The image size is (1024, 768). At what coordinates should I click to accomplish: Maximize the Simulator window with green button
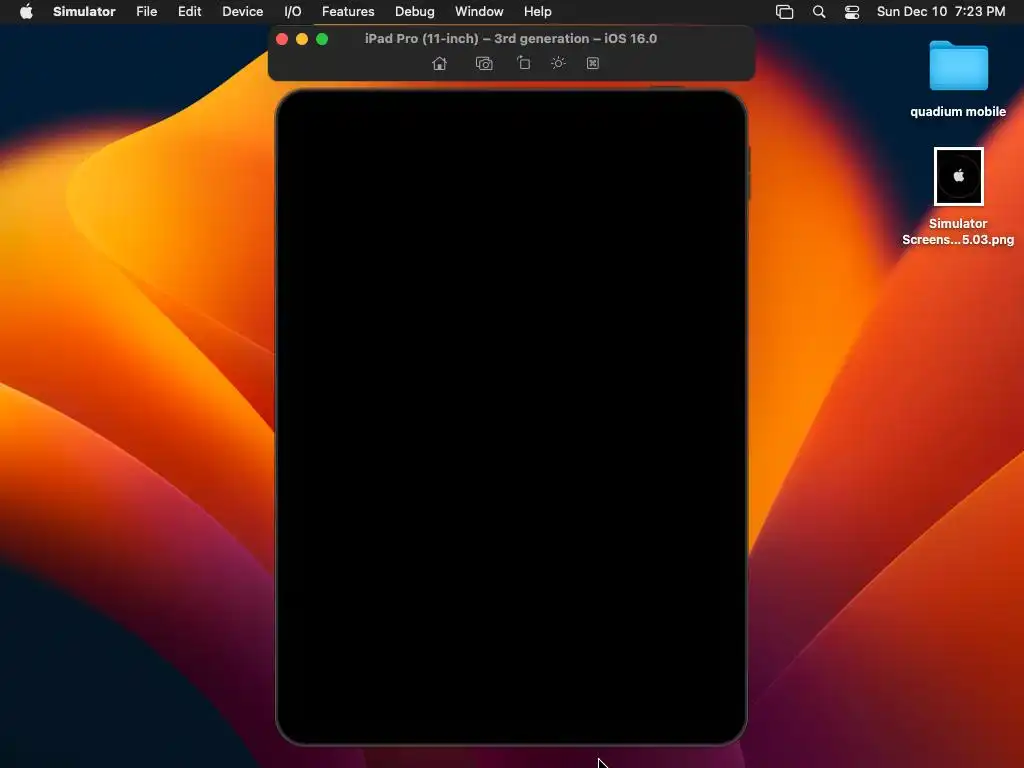click(322, 39)
